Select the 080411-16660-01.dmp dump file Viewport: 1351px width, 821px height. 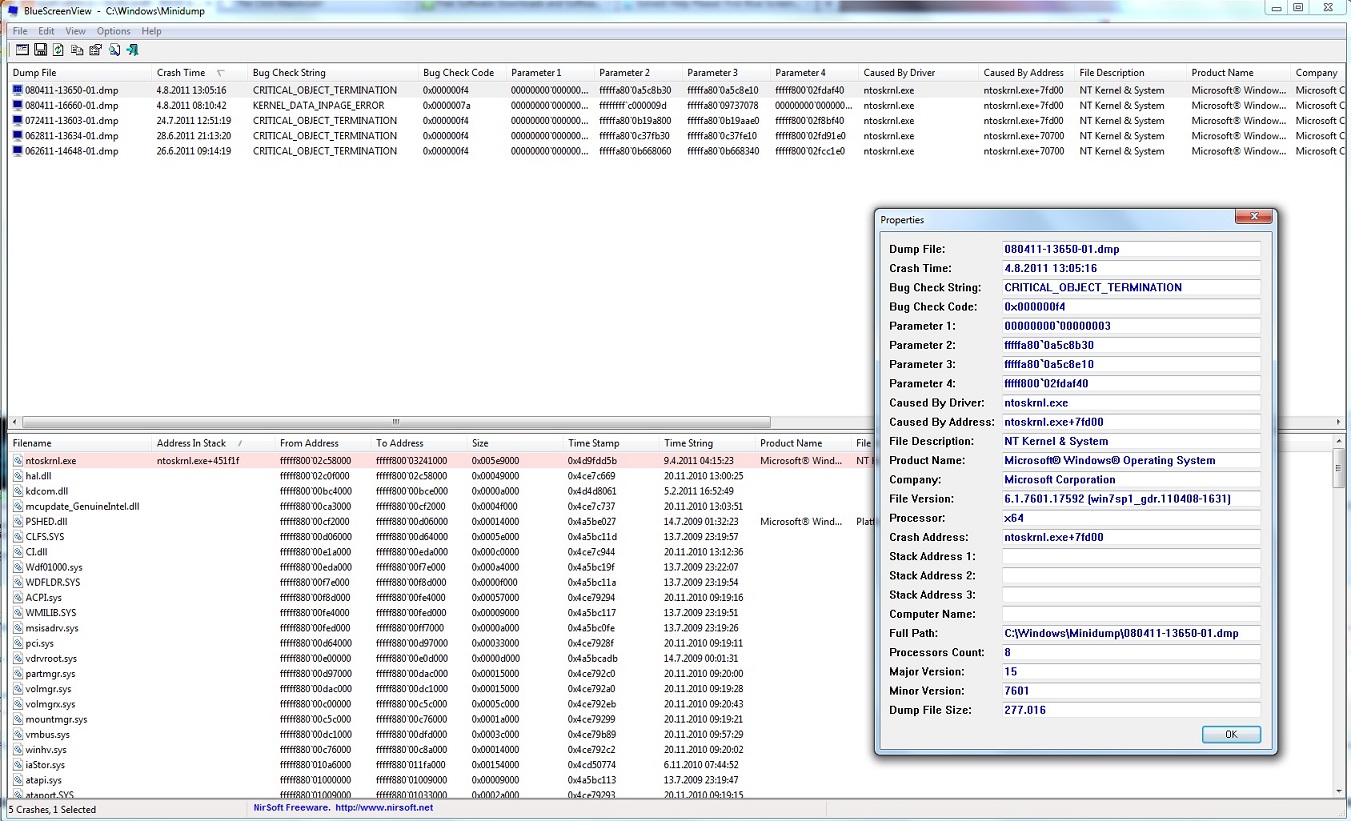(71, 105)
